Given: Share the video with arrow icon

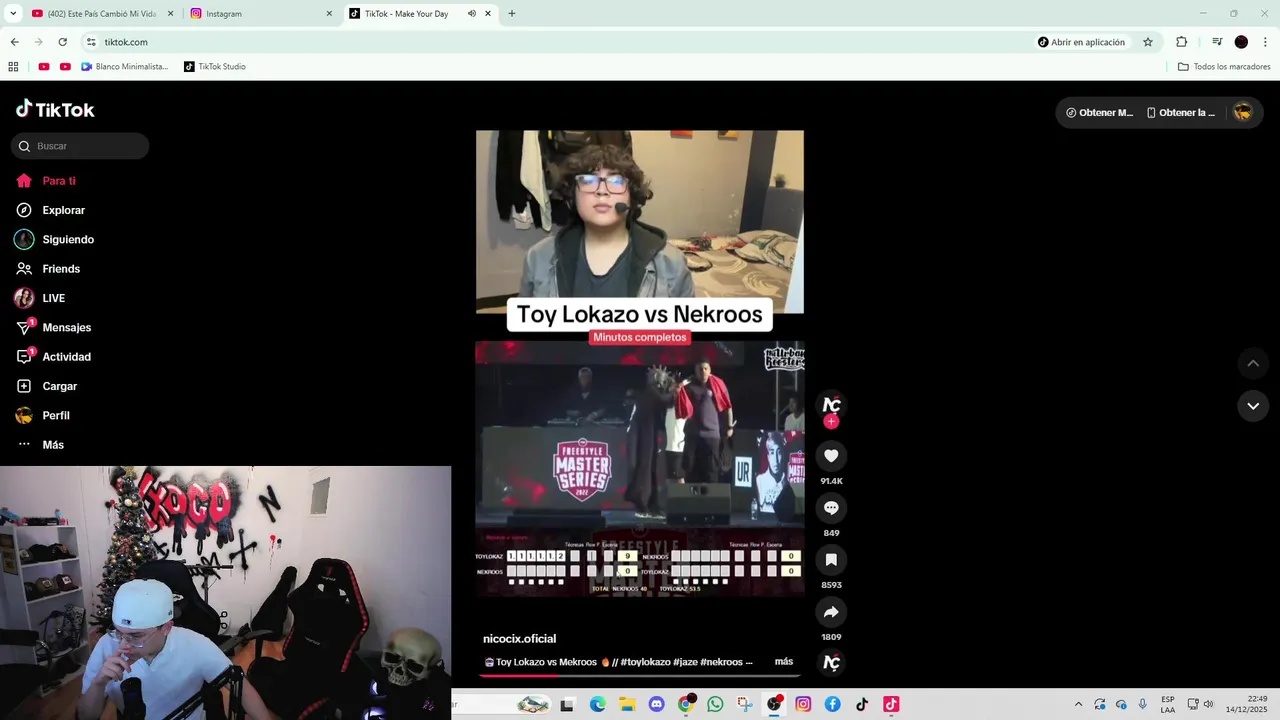Looking at the screenshot, I should point(831,612).
